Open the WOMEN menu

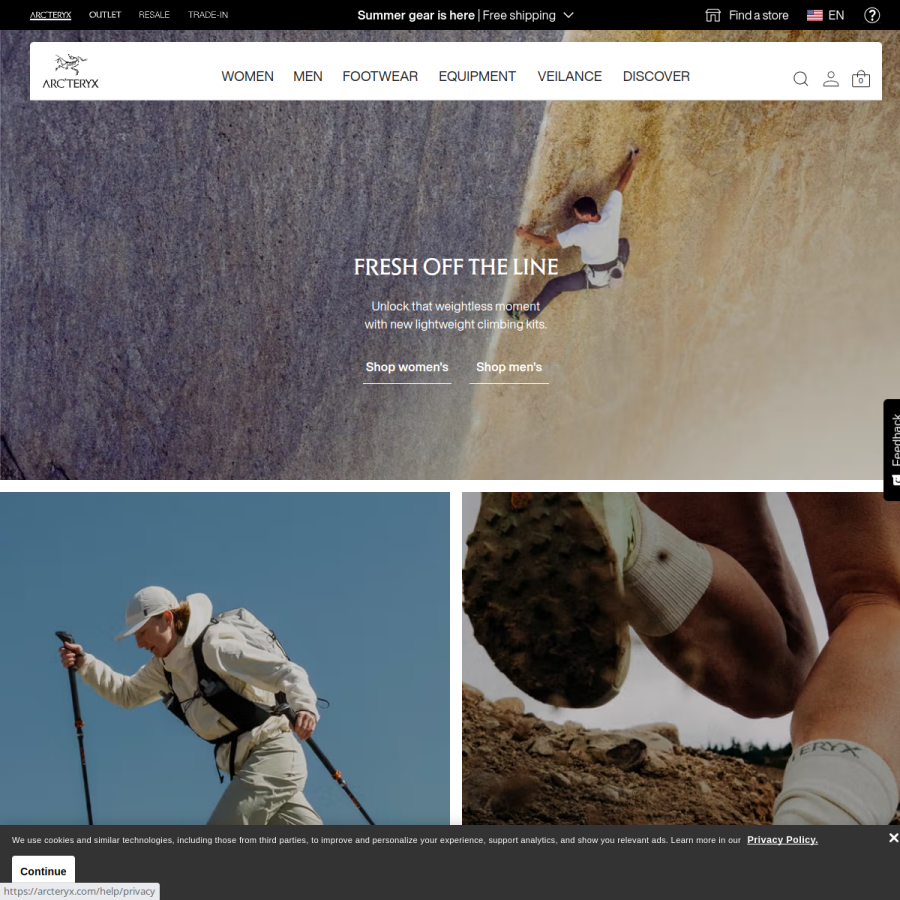point(247,76)
